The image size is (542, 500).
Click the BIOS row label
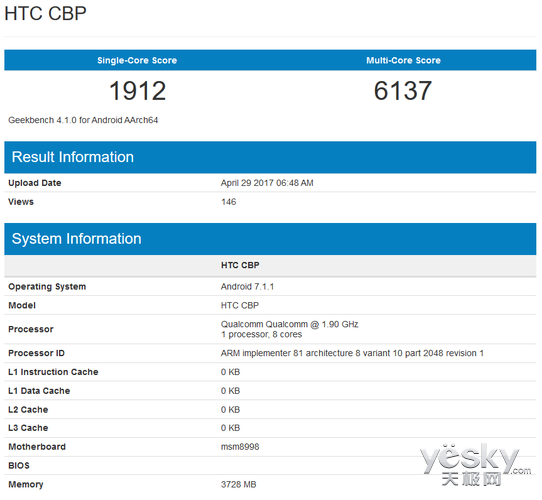click(x=19, y=466)
